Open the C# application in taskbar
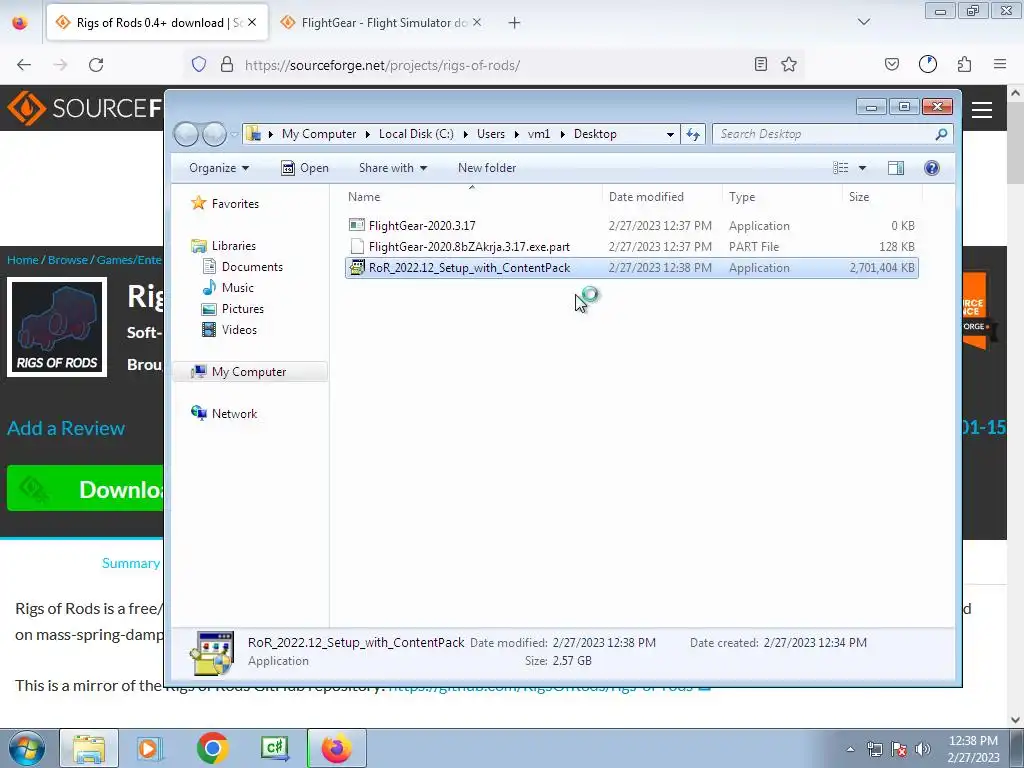1024x768 pixels. click(274, 748)
